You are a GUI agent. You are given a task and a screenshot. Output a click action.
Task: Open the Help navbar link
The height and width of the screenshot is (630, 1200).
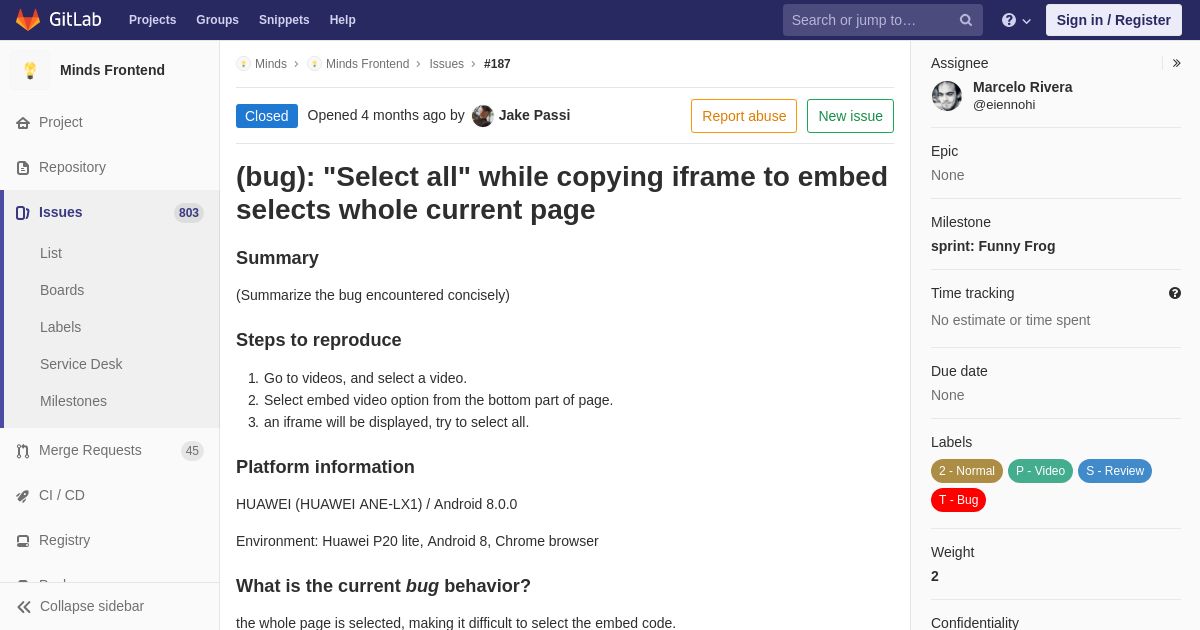[x=343, y=20]
